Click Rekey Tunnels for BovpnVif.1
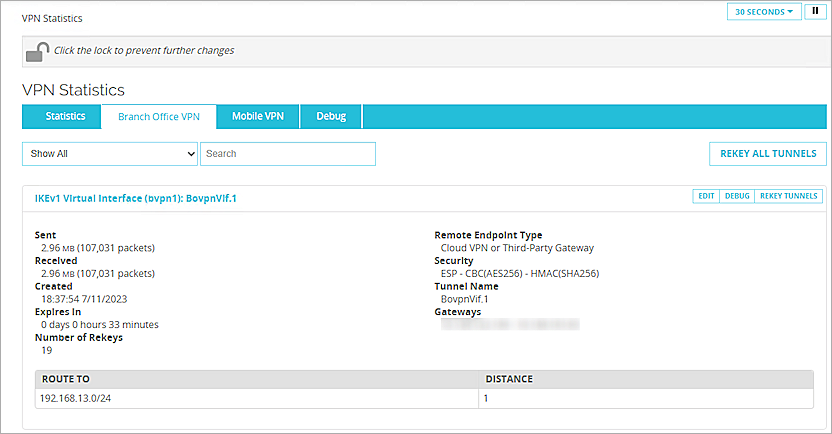The width and height of the screenshot is (832, 434). [x=788, y=196]
